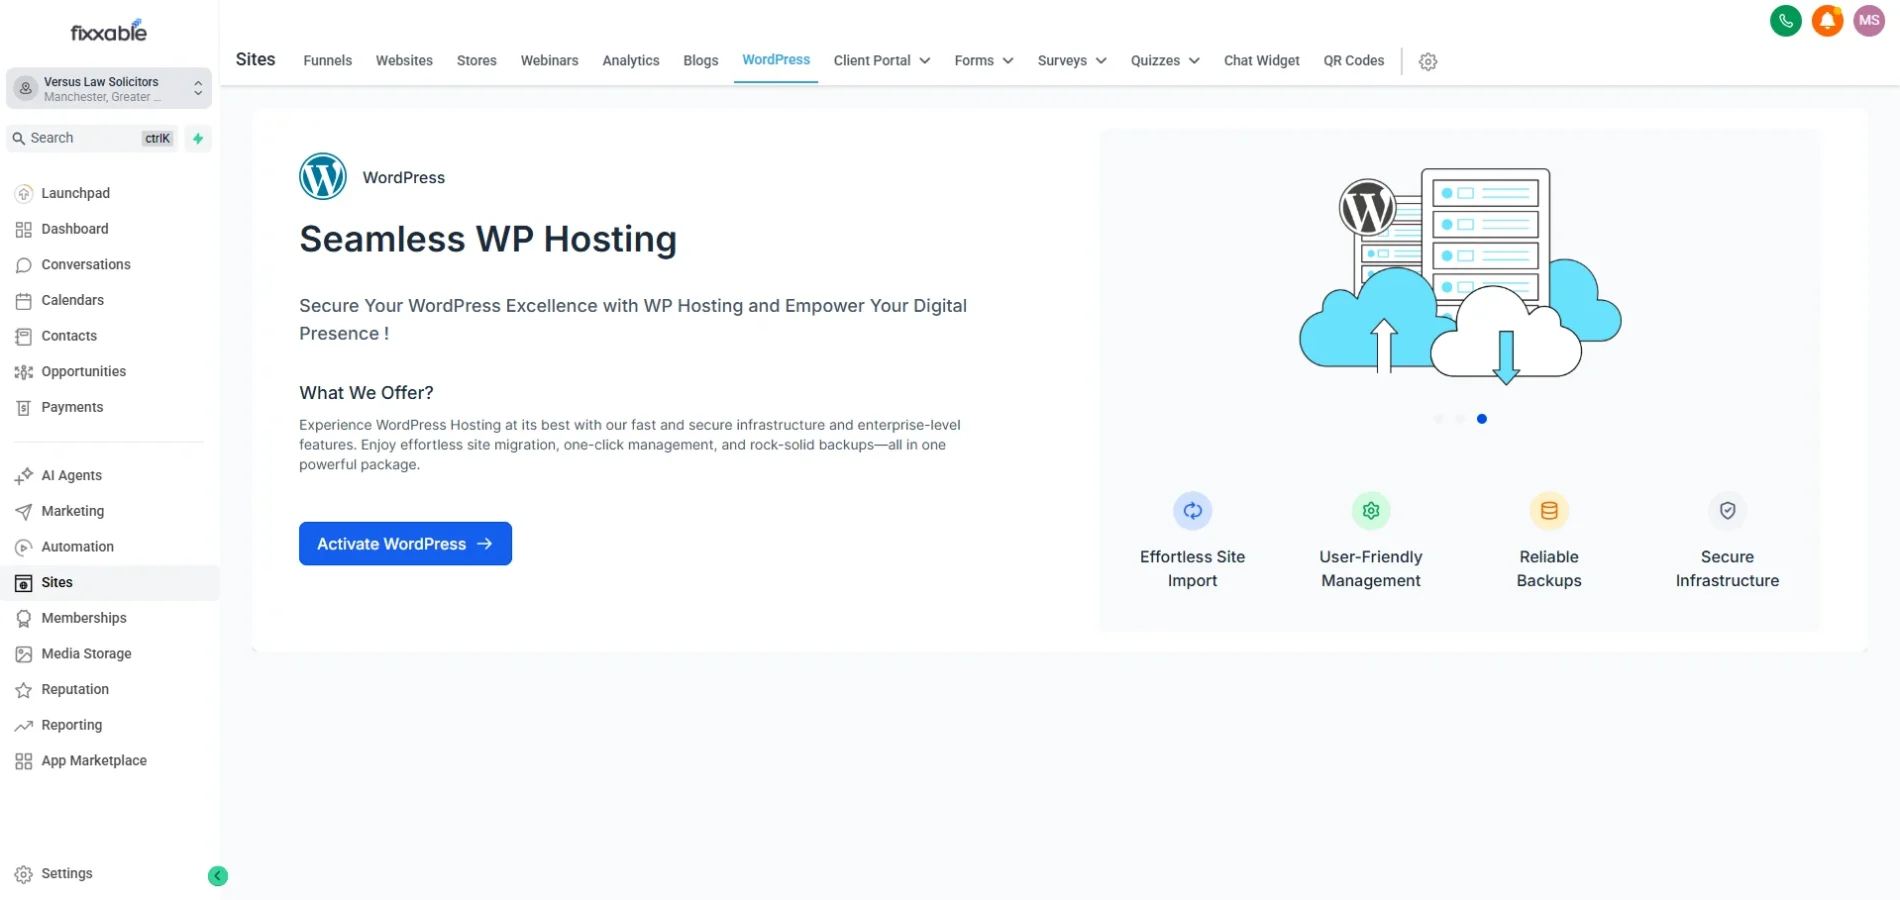Open the notifications bell
1900x900 pixels.
pyautogui.click(x=1827, y=20)
